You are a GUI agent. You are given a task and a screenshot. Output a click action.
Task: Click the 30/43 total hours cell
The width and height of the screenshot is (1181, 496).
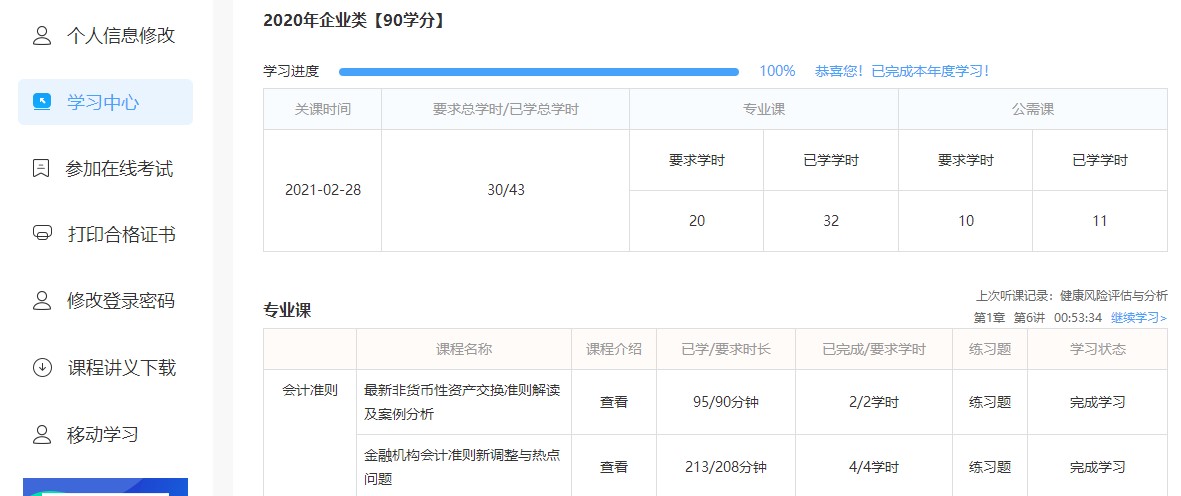coord(505,190)
